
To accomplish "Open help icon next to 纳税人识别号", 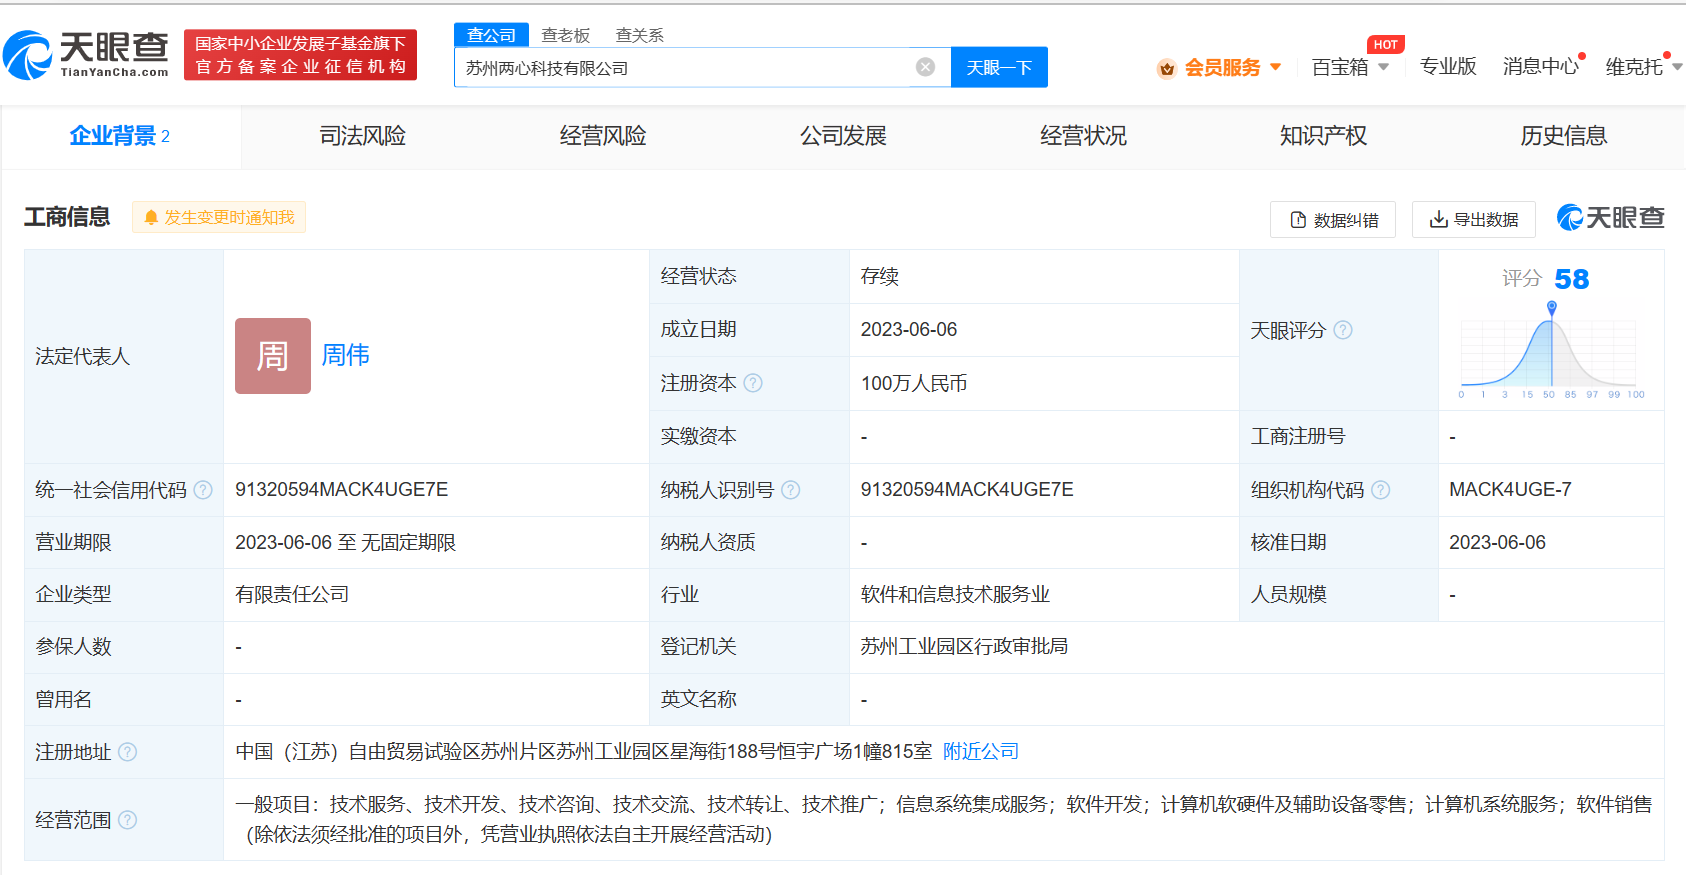I will click(791, 490).
